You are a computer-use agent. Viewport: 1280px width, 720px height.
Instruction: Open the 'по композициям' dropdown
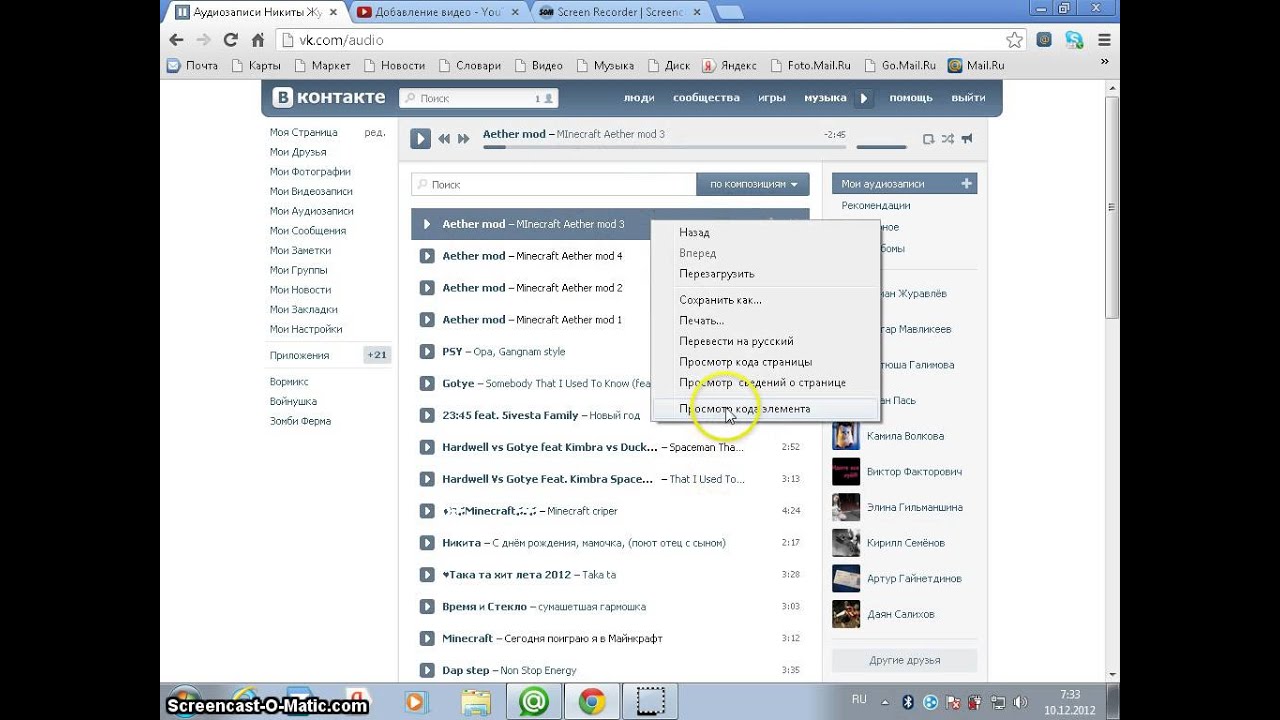click(753, 184)
